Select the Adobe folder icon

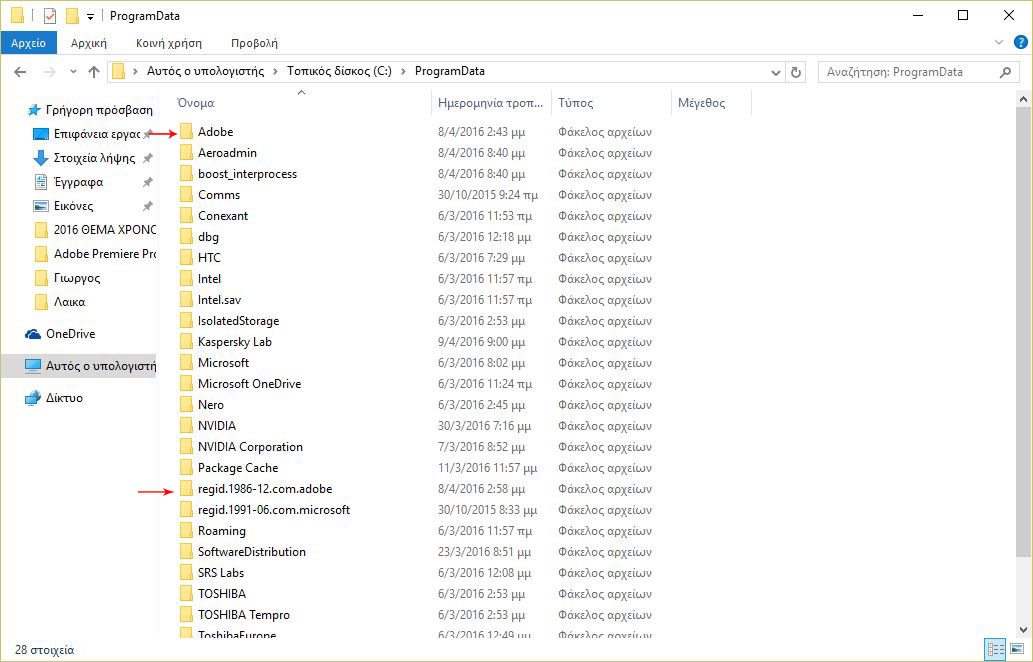[186, 132]
